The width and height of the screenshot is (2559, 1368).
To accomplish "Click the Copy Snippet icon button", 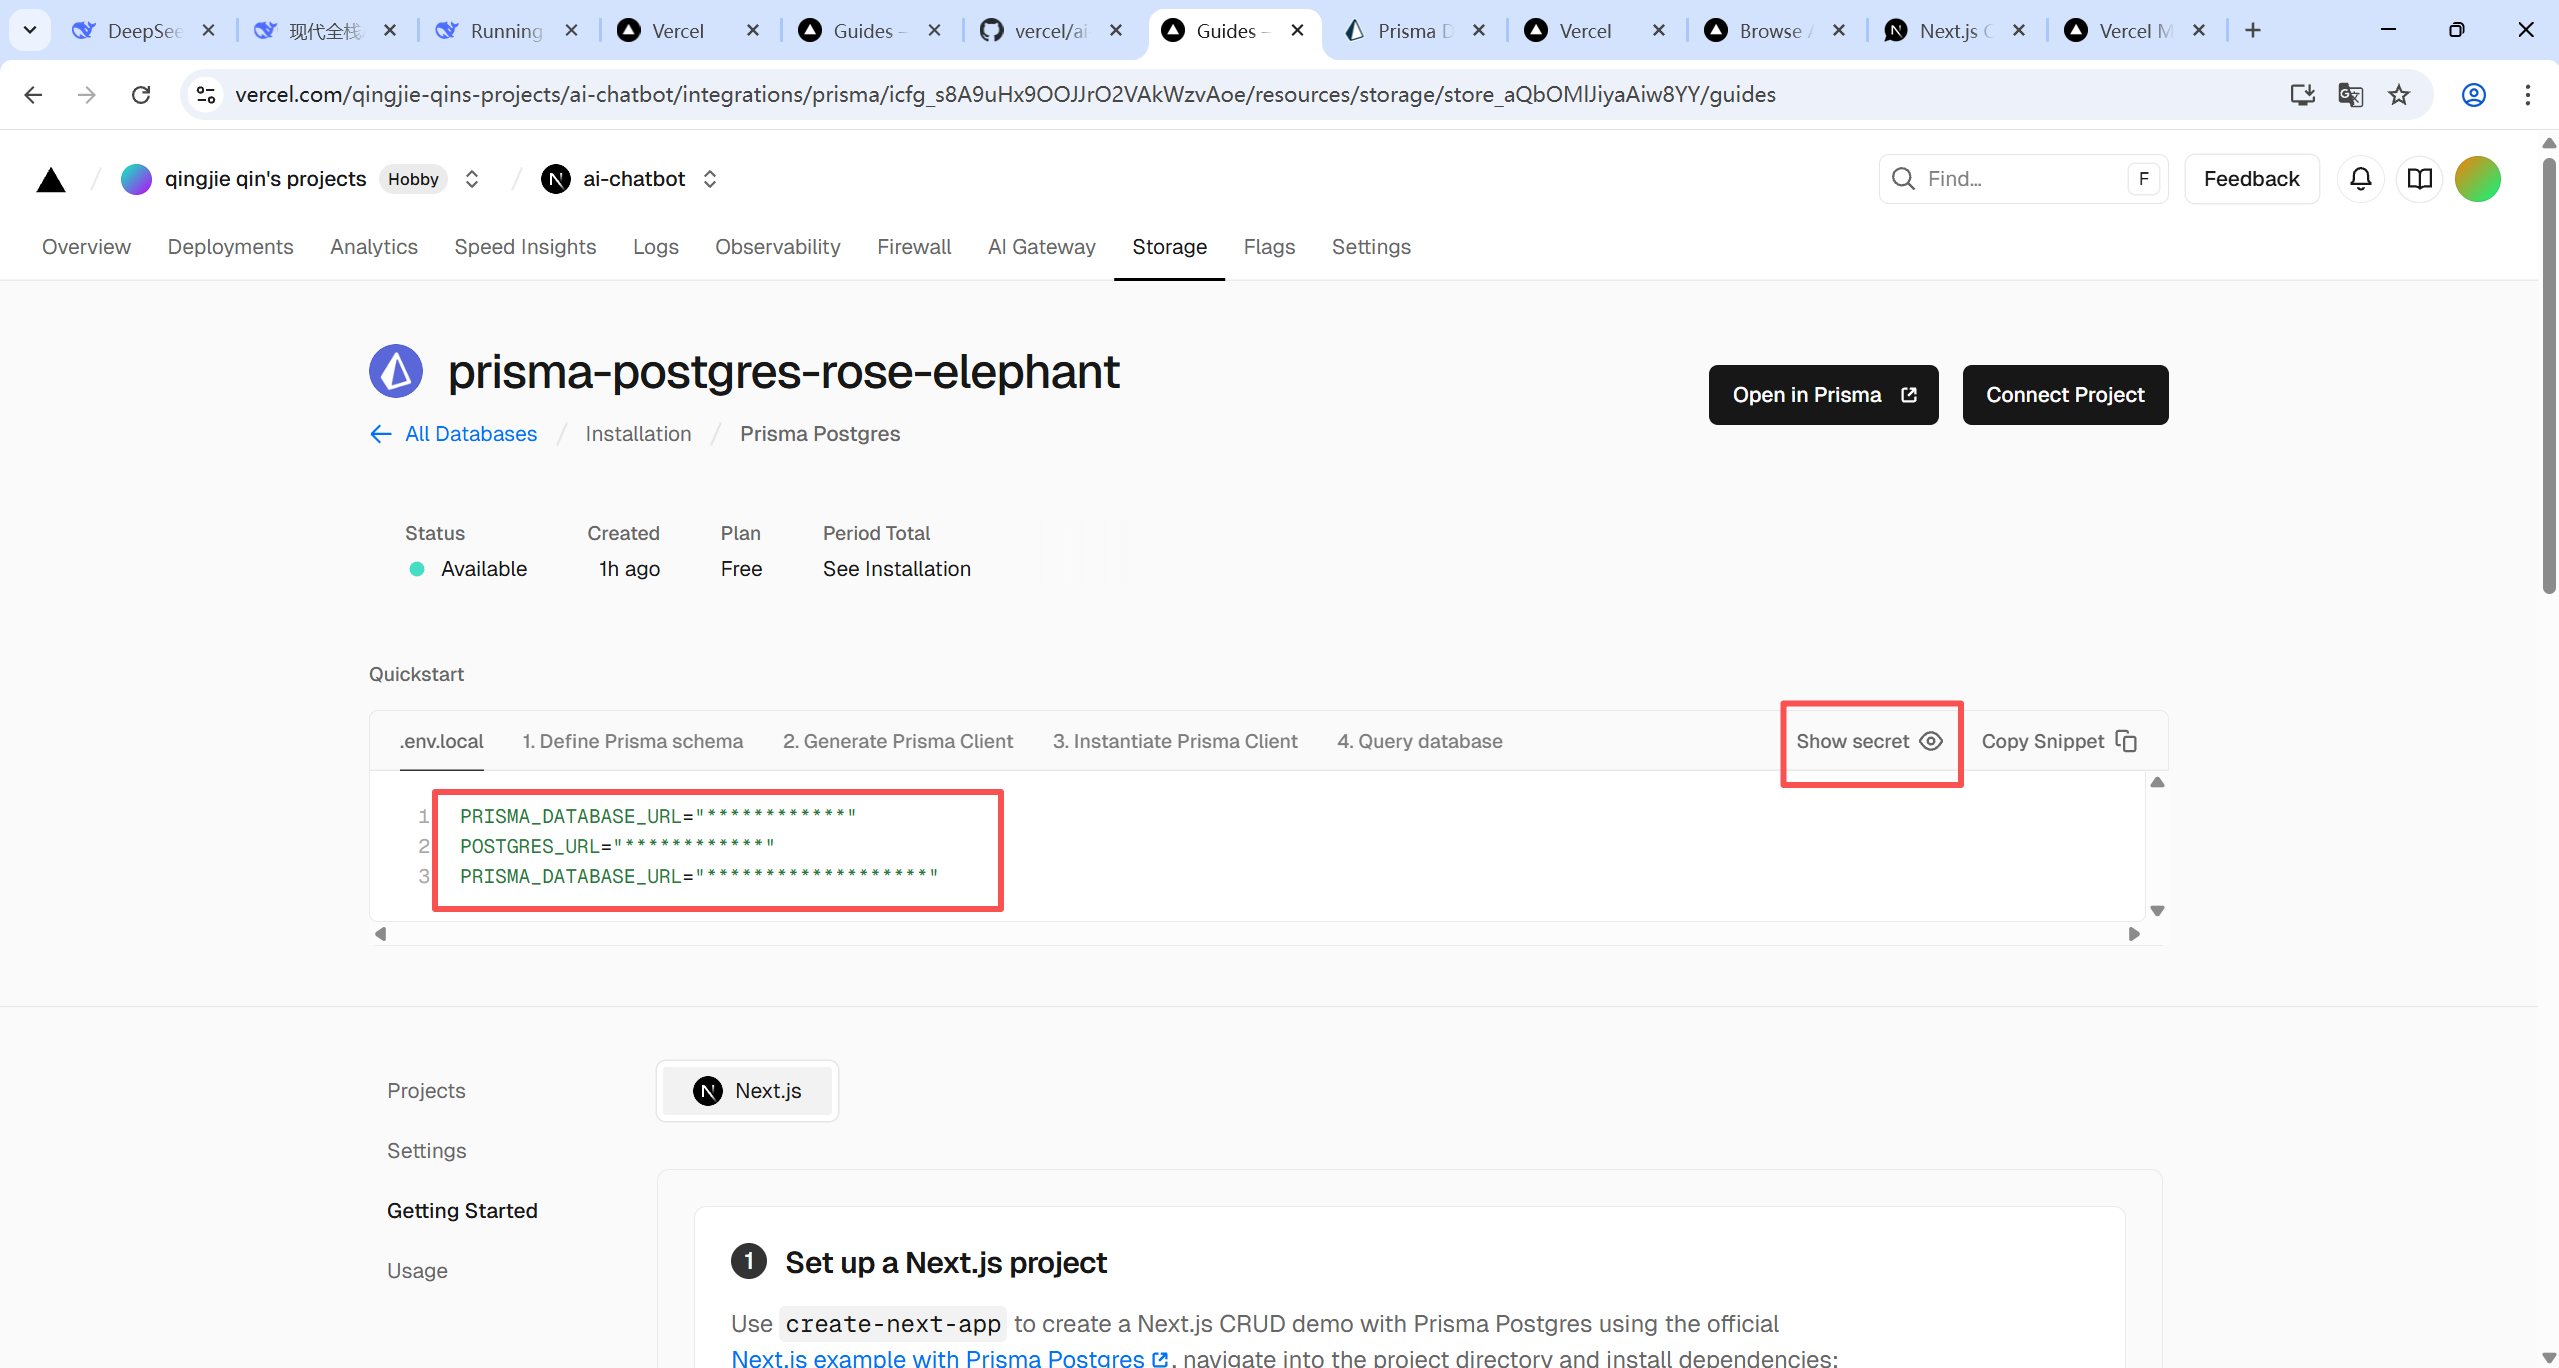I will click(x=2059, y=741).
